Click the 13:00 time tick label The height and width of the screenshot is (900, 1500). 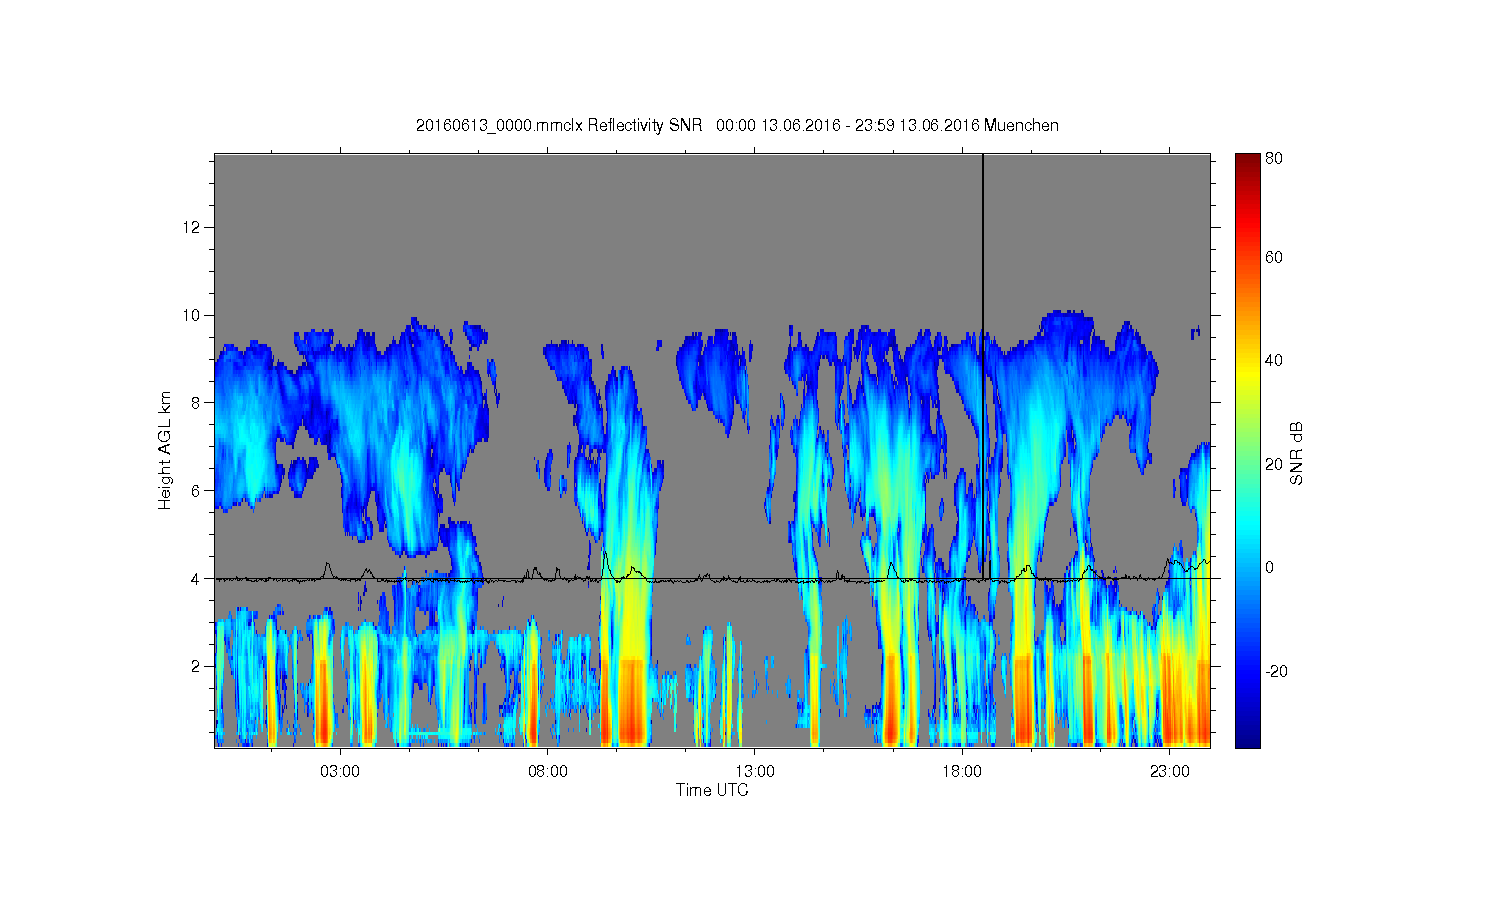[755, 772]
